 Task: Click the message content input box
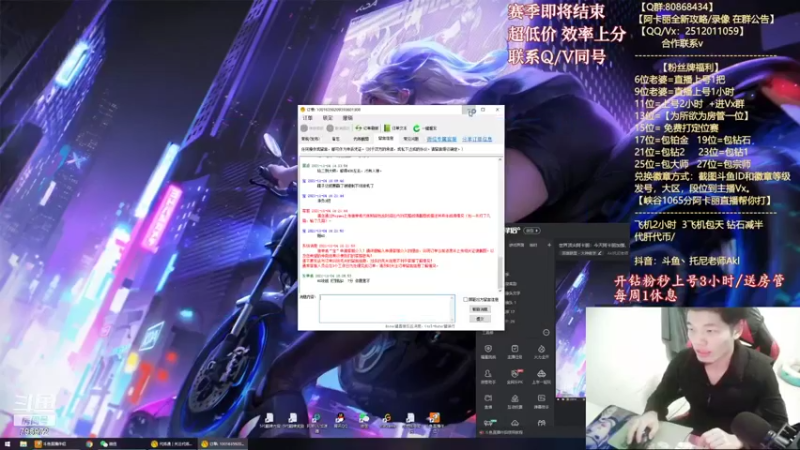[387, 308]
